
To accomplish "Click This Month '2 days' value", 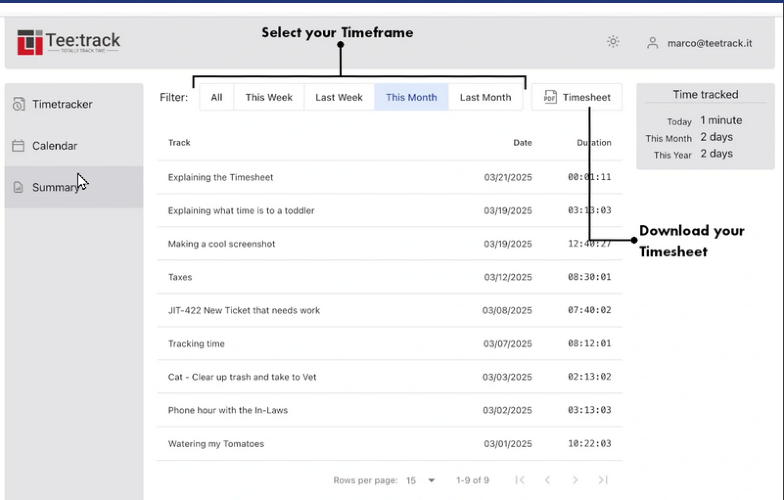I will 716,137.
